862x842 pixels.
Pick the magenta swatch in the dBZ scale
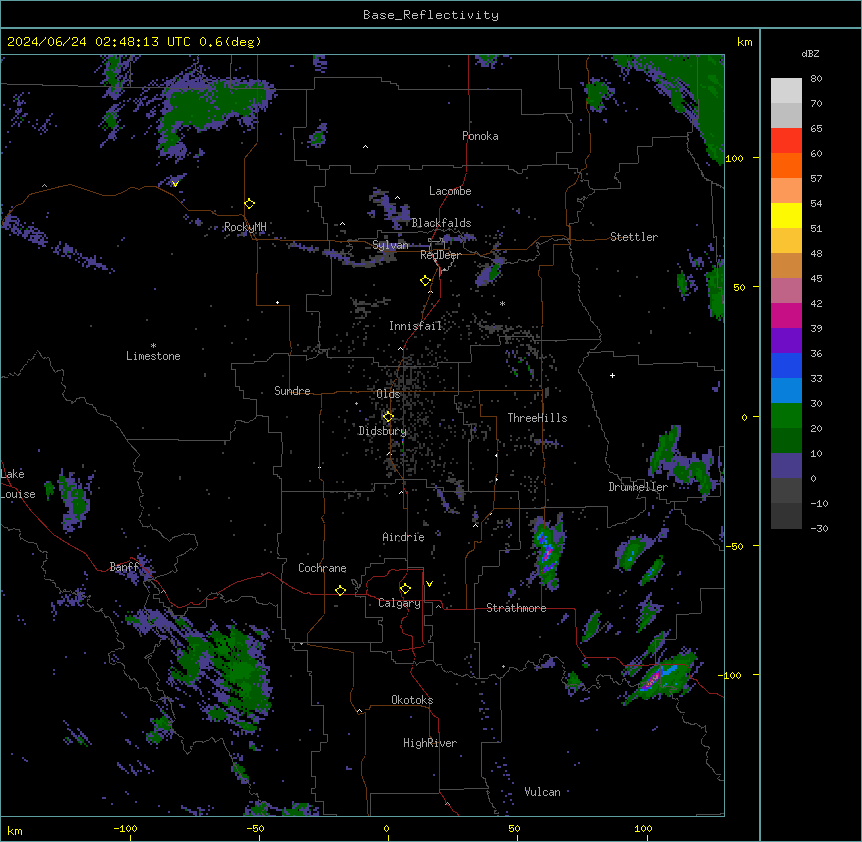coord(786,315)
